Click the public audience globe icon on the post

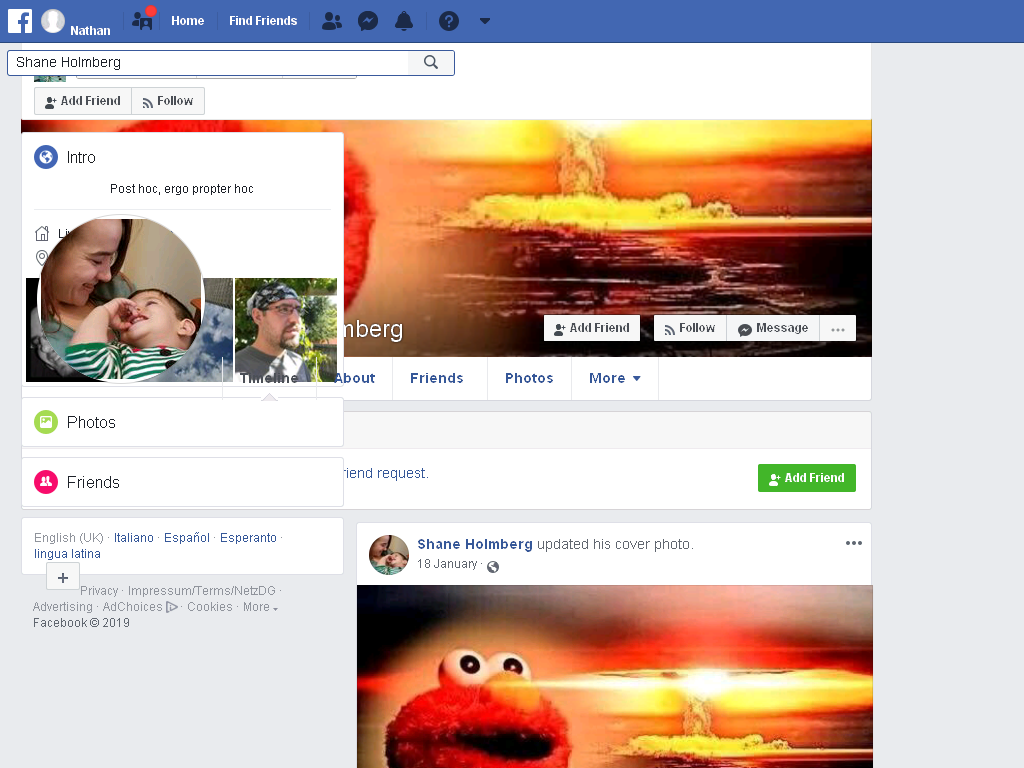493,567
